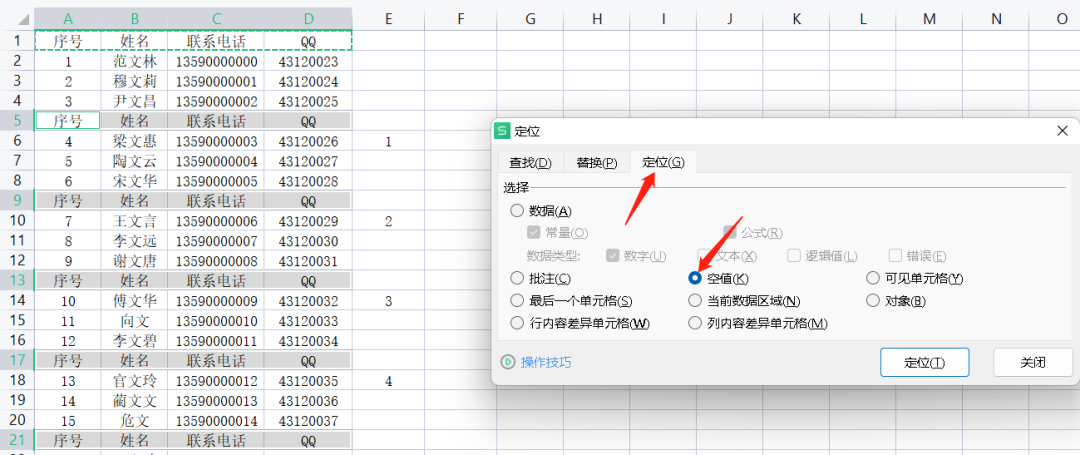Switch to the 替换(P) tab
1080x455 pixels.
tap(596, 163)
